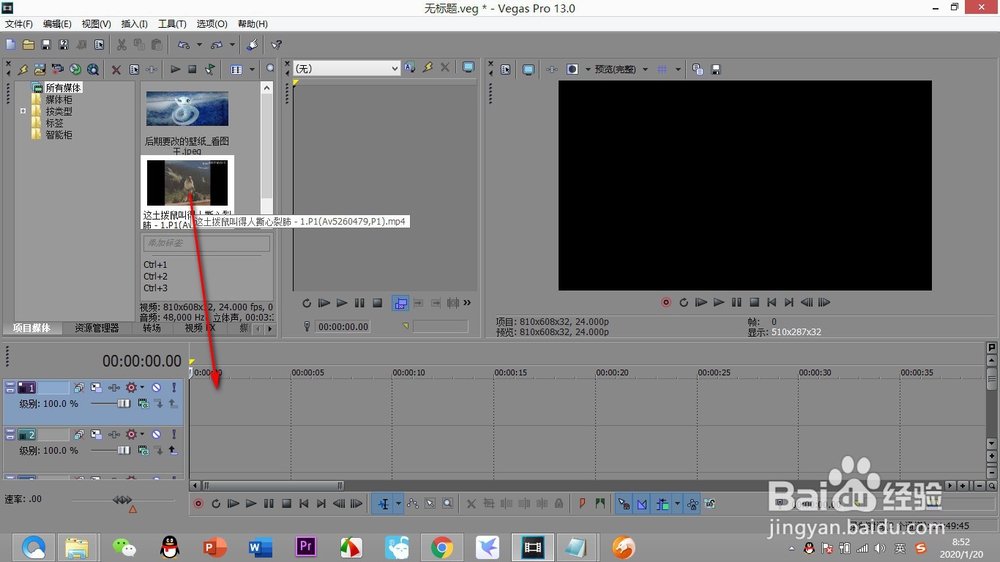Viewport: 1000px width, 562px height.
Task: Open Track FX on track 1
Action: [x=114, y=387]
